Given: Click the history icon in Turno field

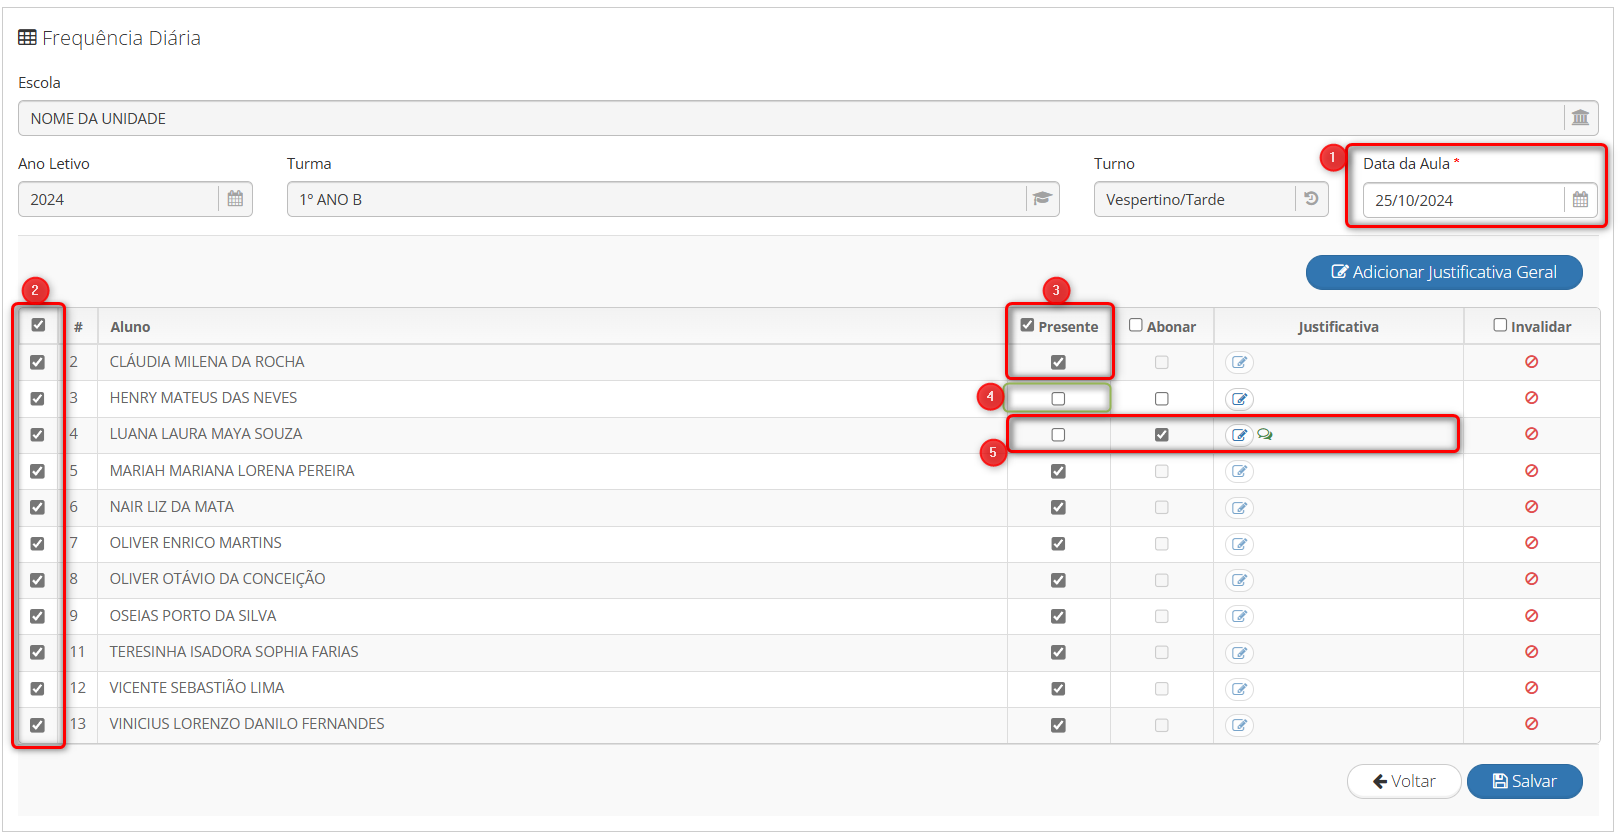Looking at the screenshot, I should (1311, 199).
